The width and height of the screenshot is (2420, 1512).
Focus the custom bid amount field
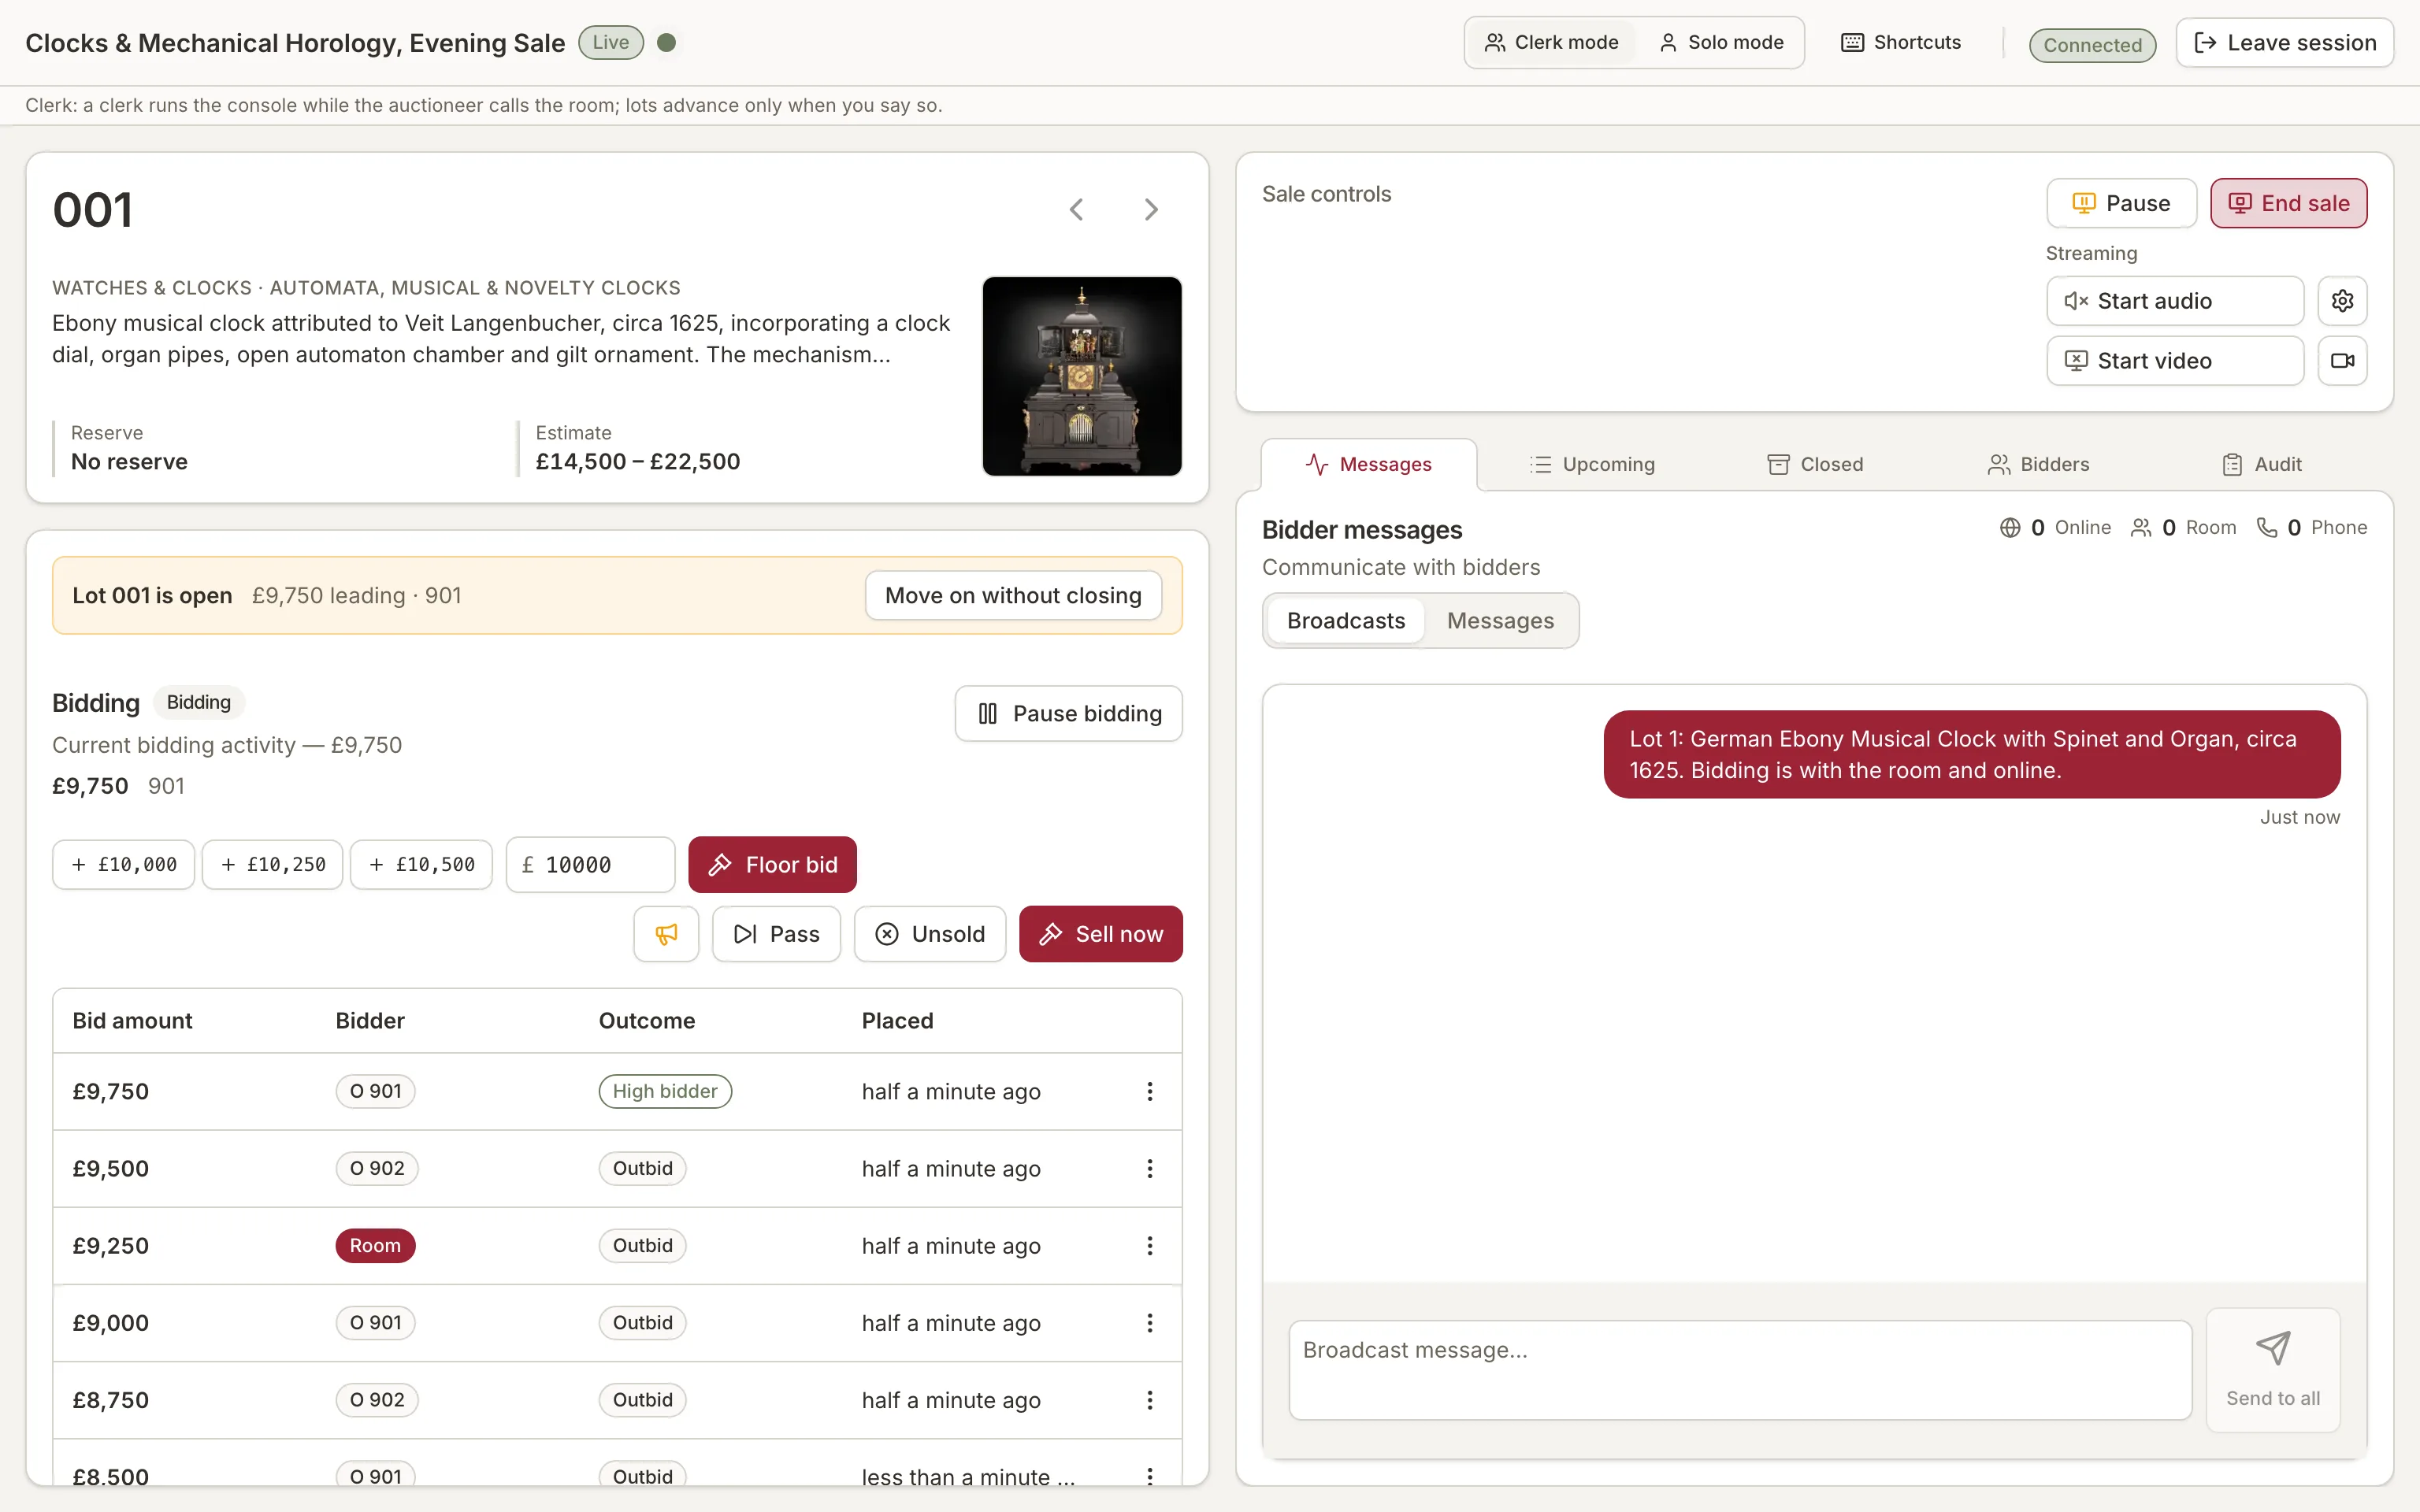591,865
